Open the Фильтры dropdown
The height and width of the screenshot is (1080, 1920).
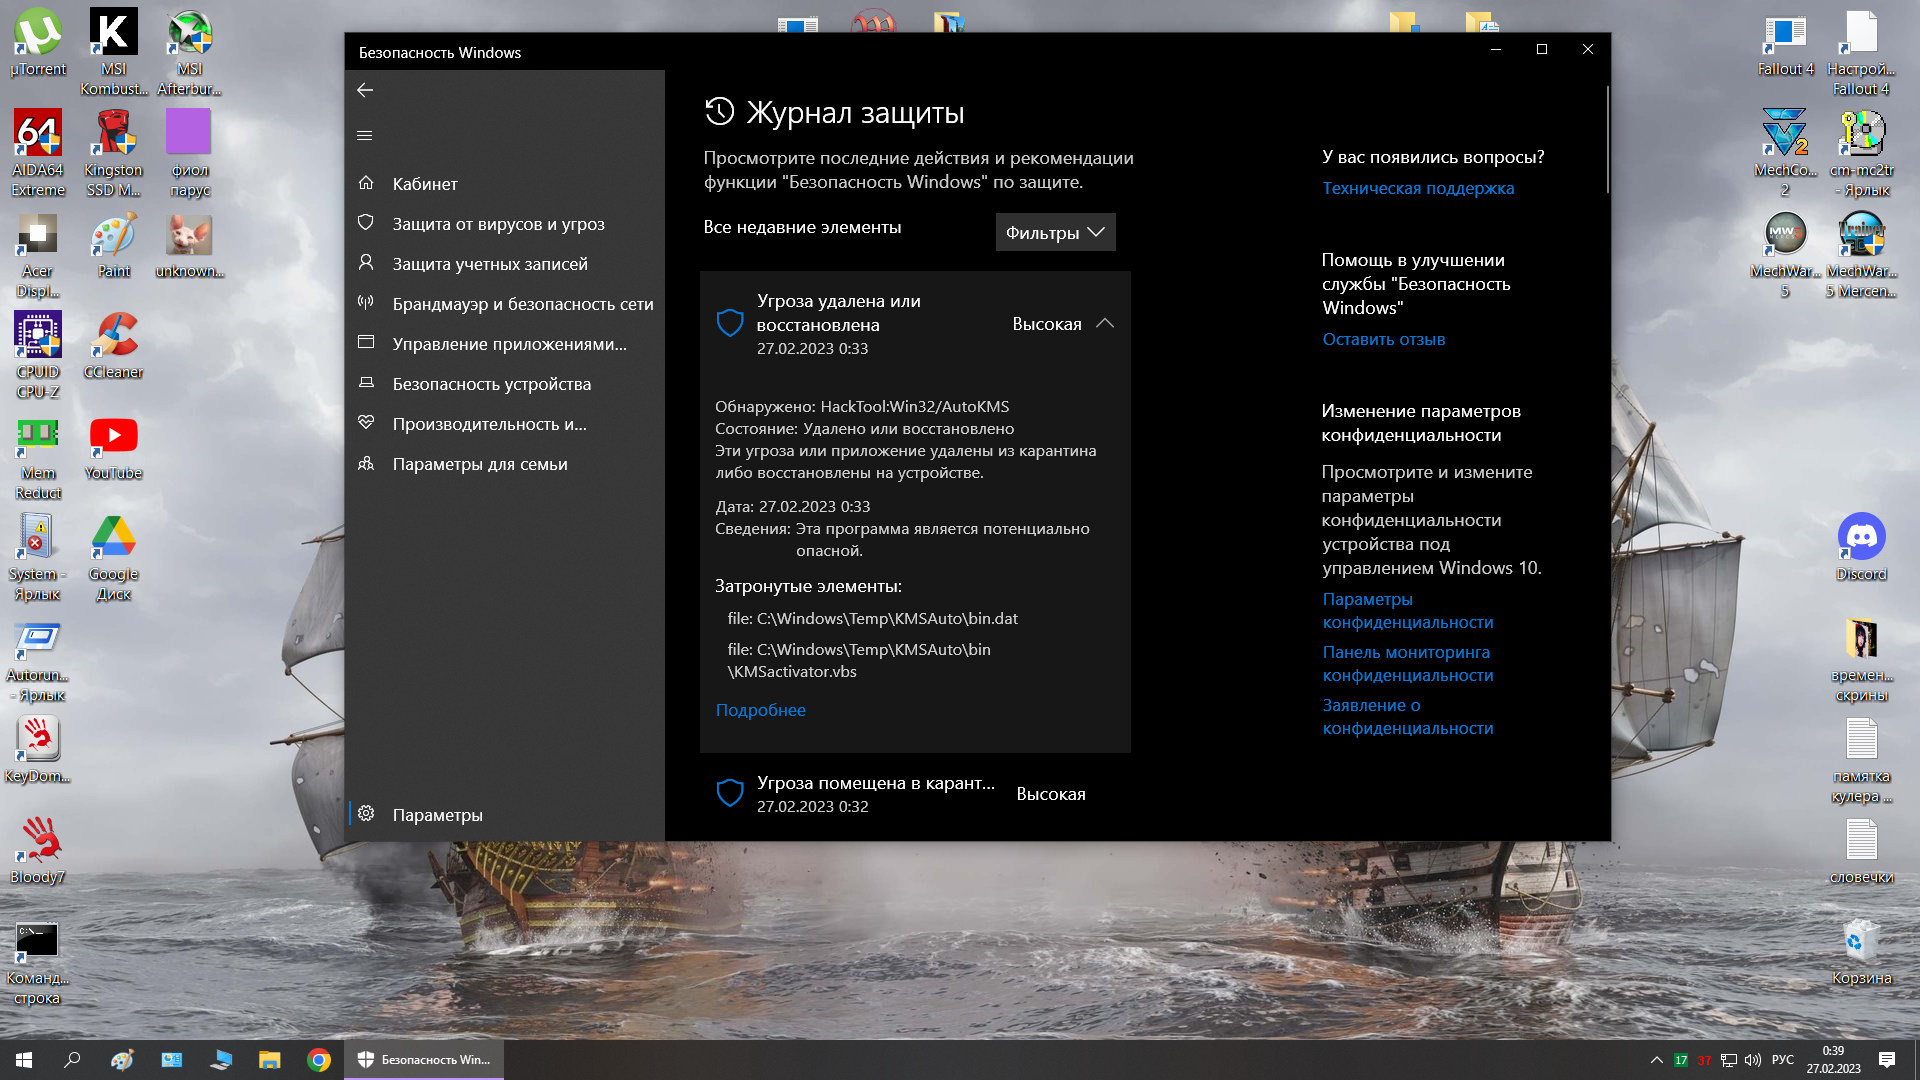tap(1055, 232)
